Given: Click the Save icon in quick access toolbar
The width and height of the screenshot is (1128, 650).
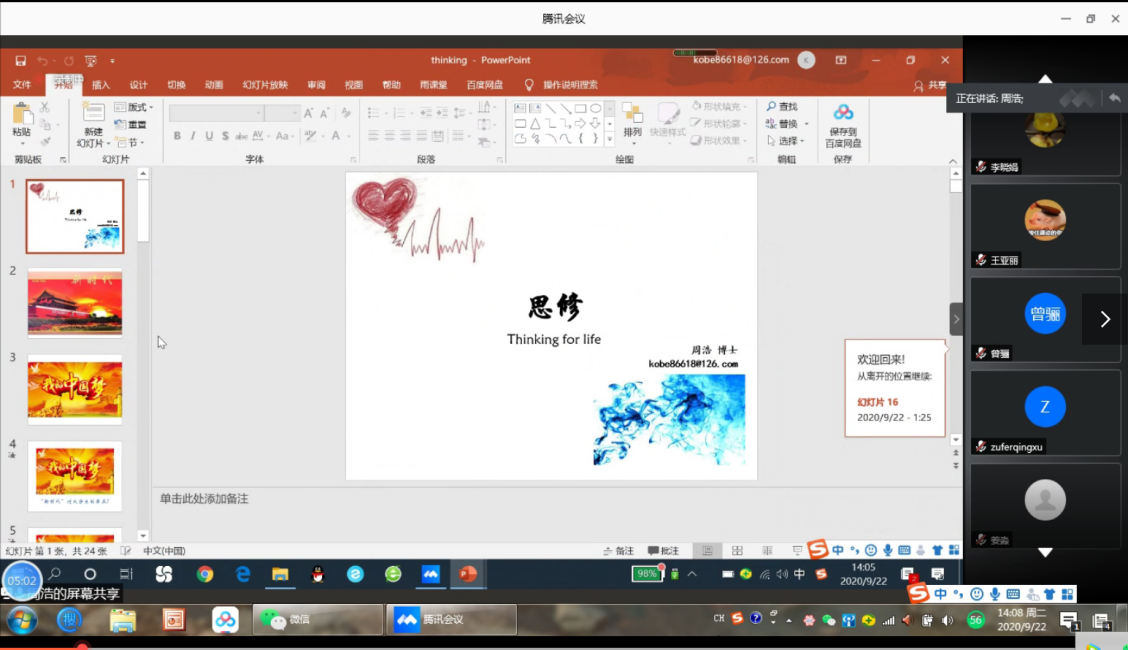Looking at the screenshot, I should [x=21, y=61].
